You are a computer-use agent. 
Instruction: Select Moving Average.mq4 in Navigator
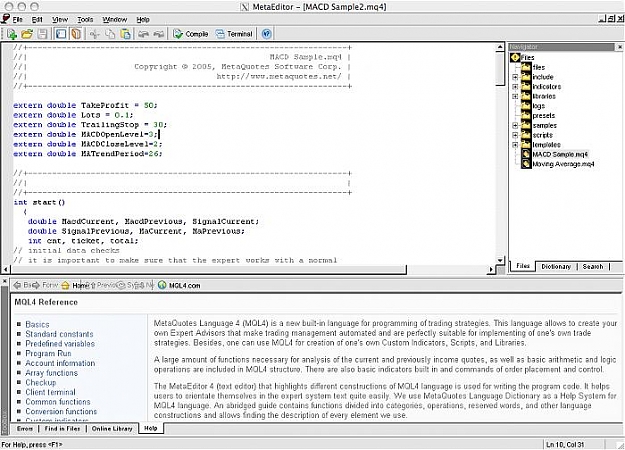tap(563, 164)
